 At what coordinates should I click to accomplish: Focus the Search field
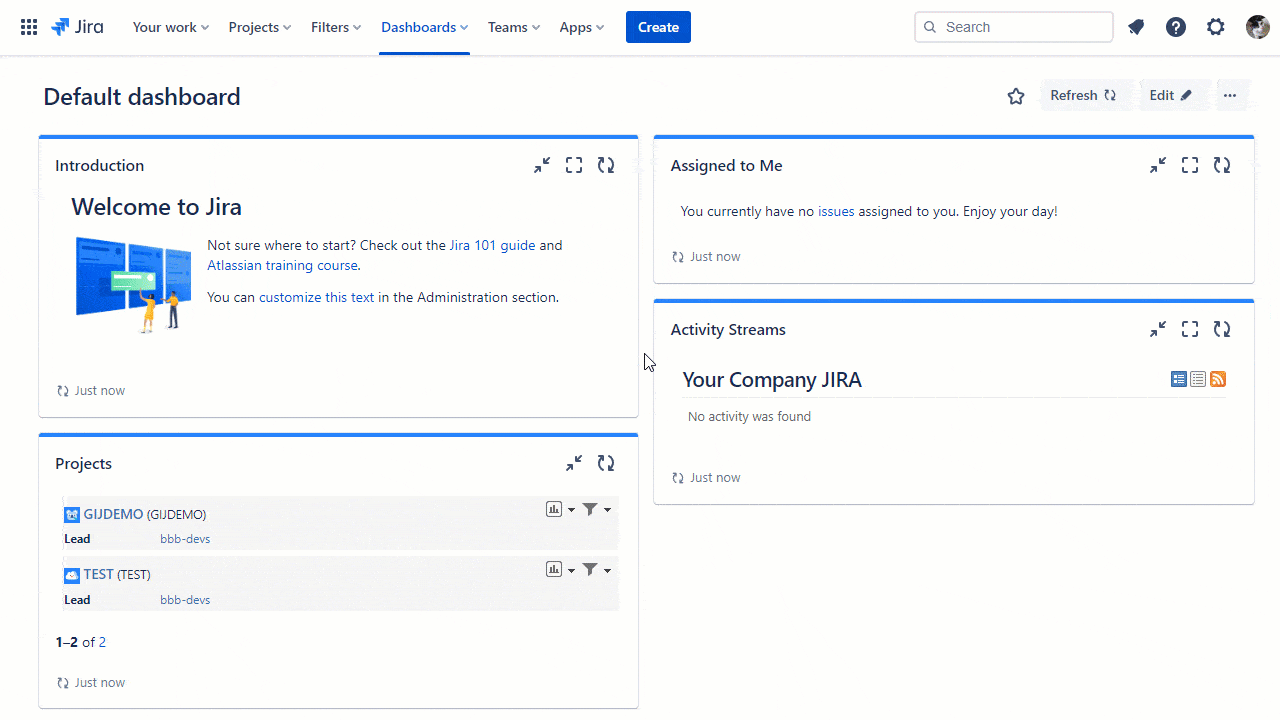coord(1014,27)
